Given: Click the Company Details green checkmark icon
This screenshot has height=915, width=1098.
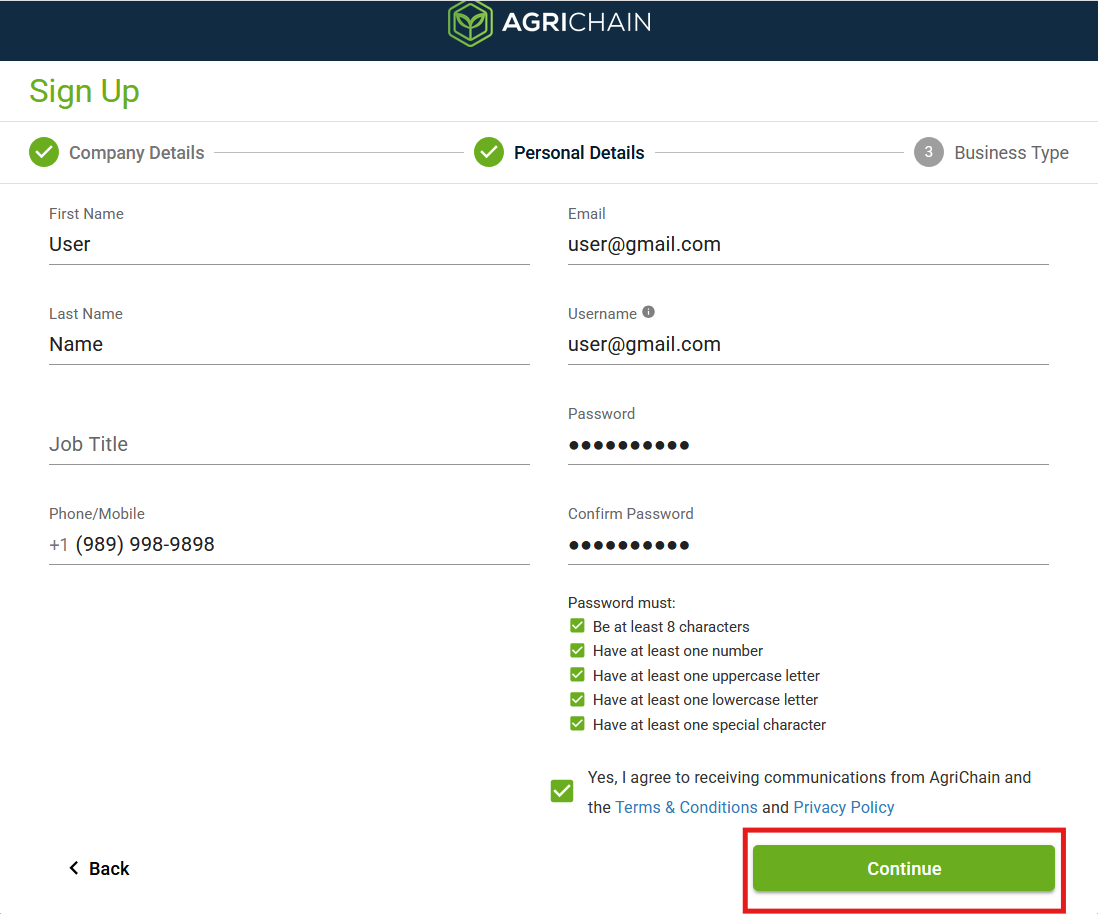Looking at the screenshot, I should tap(43, 152).
